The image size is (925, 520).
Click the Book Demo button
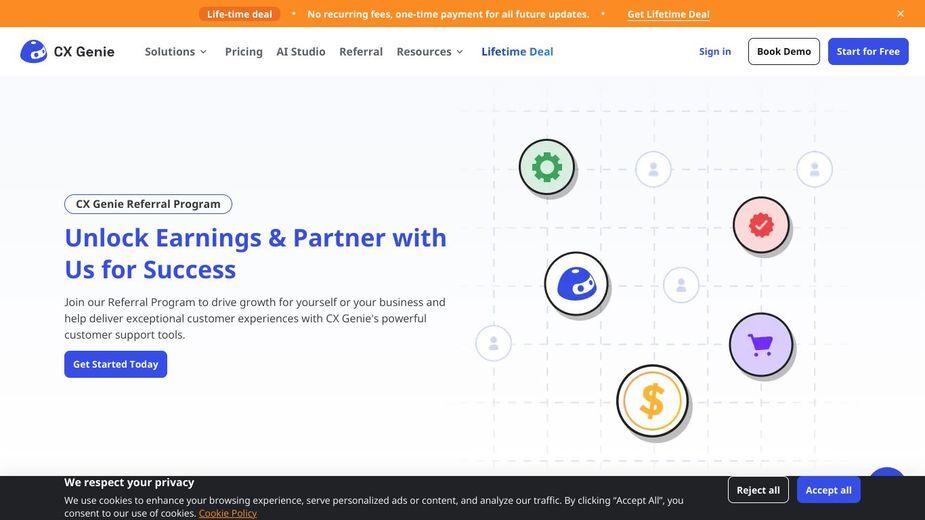[x=784, y=51]
